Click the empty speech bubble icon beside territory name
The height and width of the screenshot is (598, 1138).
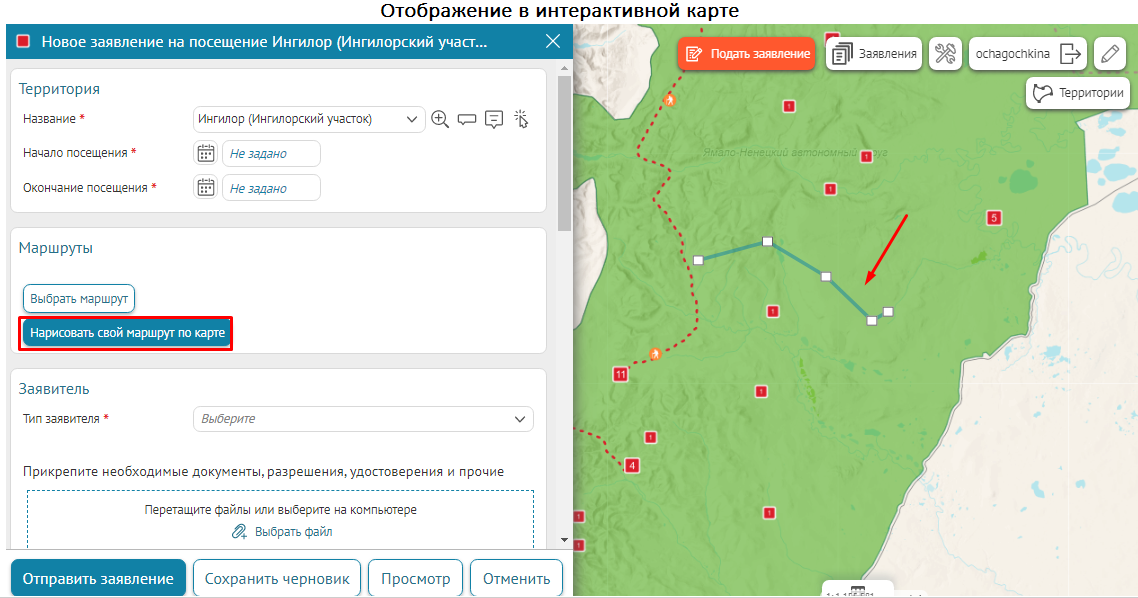click(467, 119)
